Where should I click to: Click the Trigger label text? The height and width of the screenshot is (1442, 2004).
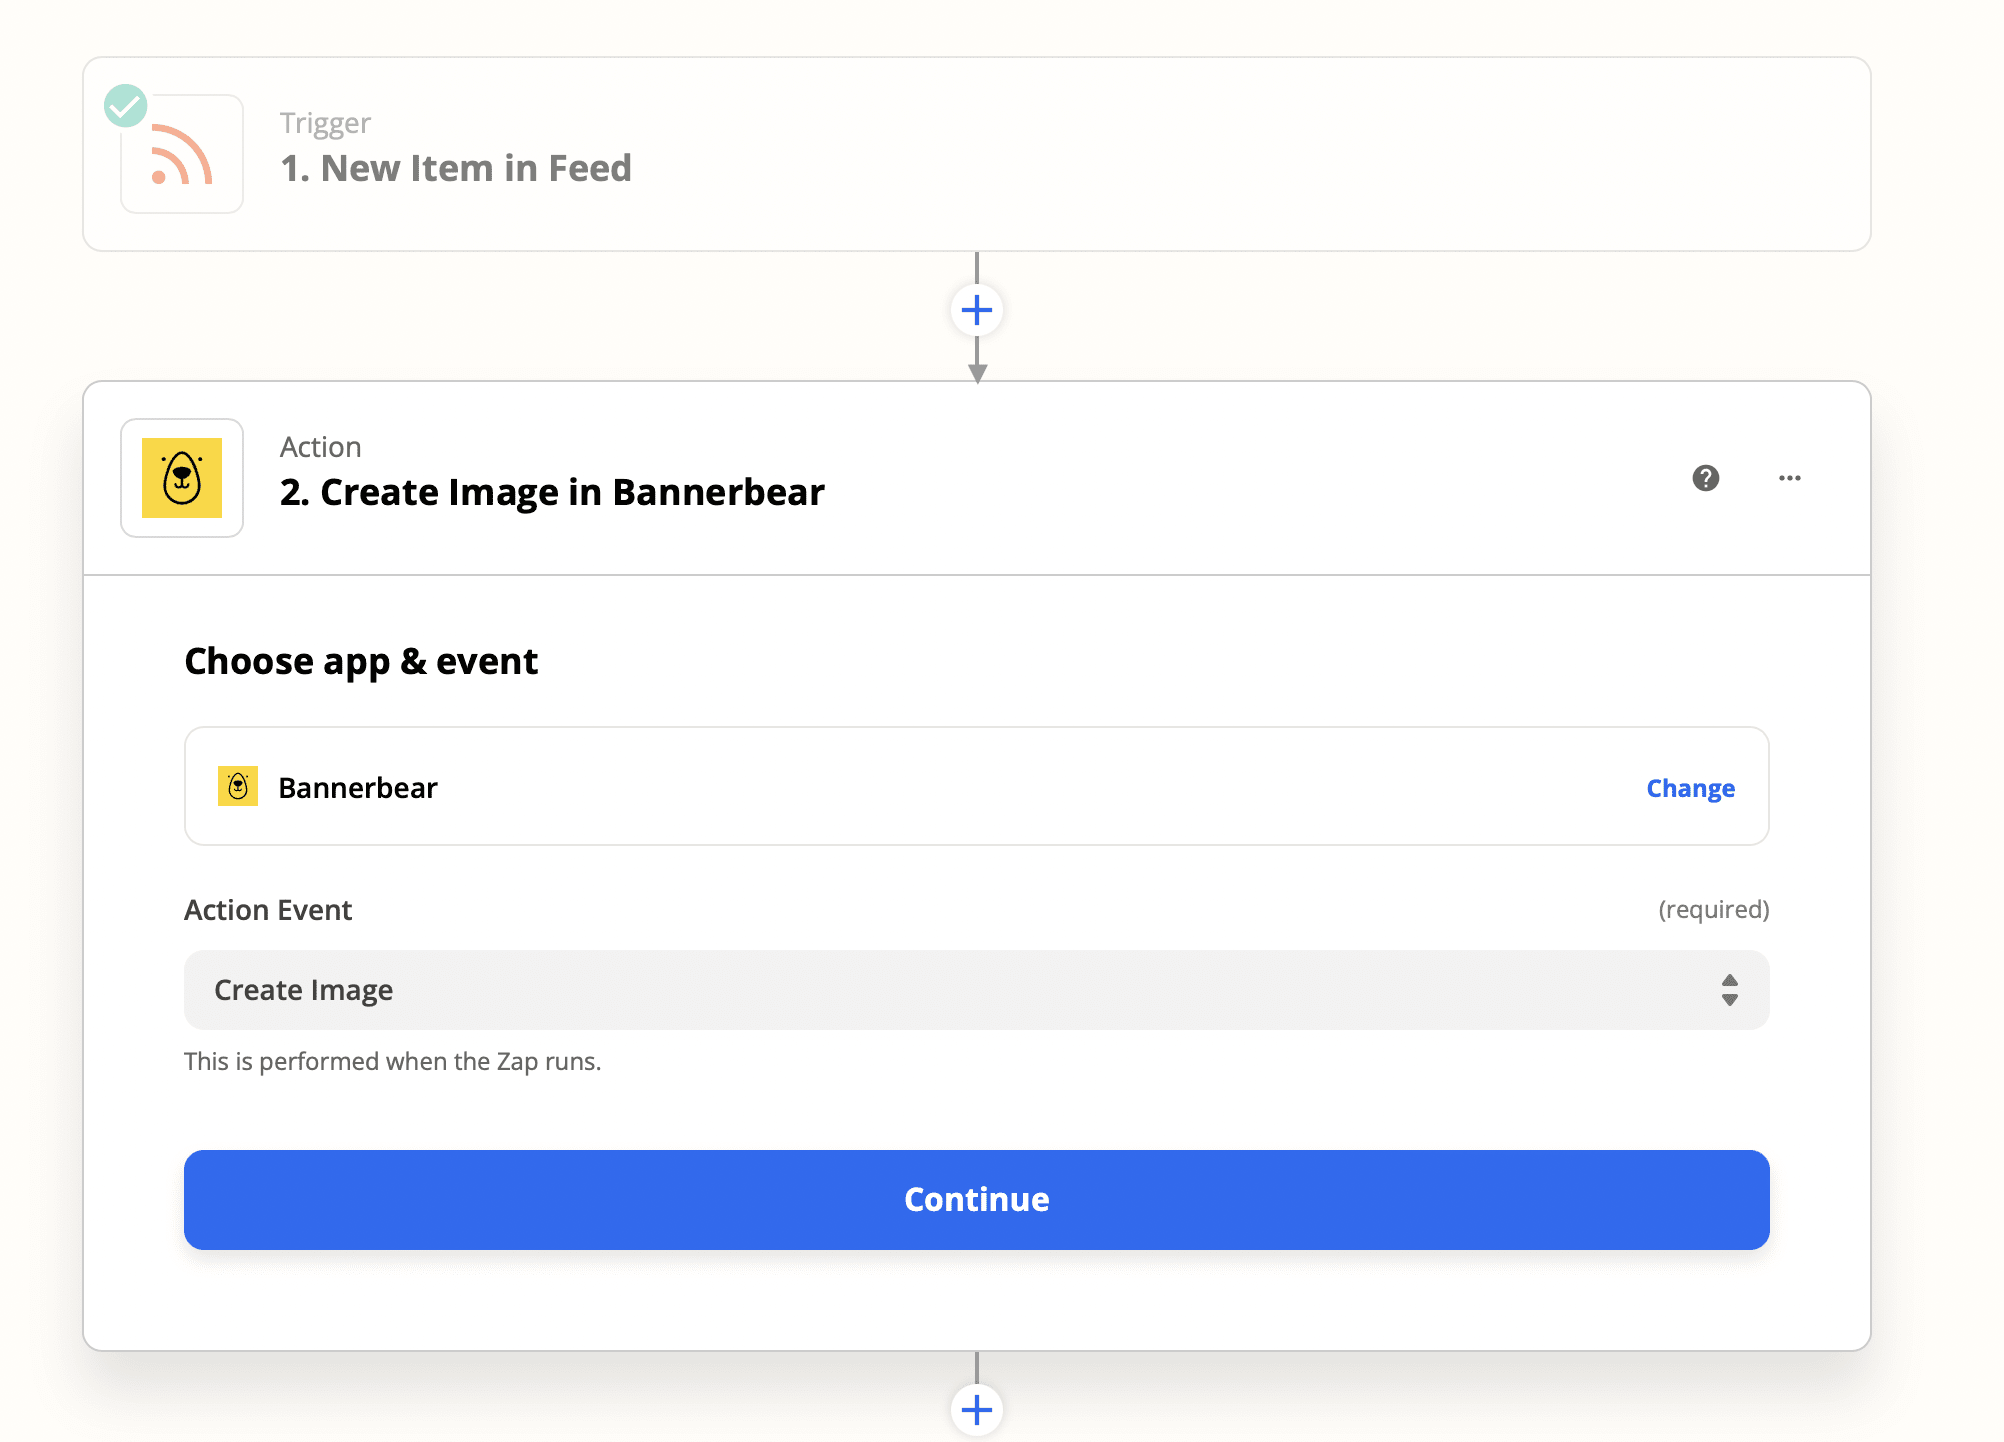[x=325, y=123]
